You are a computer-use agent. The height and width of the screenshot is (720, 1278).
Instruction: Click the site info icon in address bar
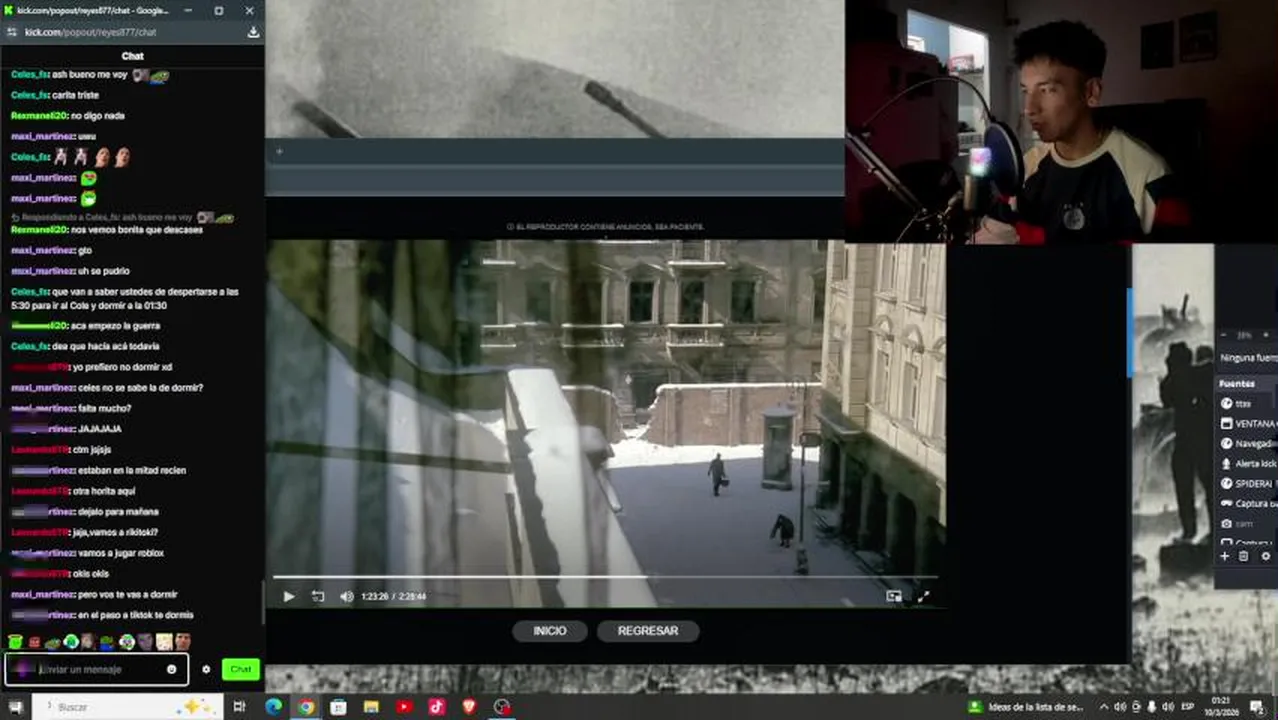click(x=12, y=32)
